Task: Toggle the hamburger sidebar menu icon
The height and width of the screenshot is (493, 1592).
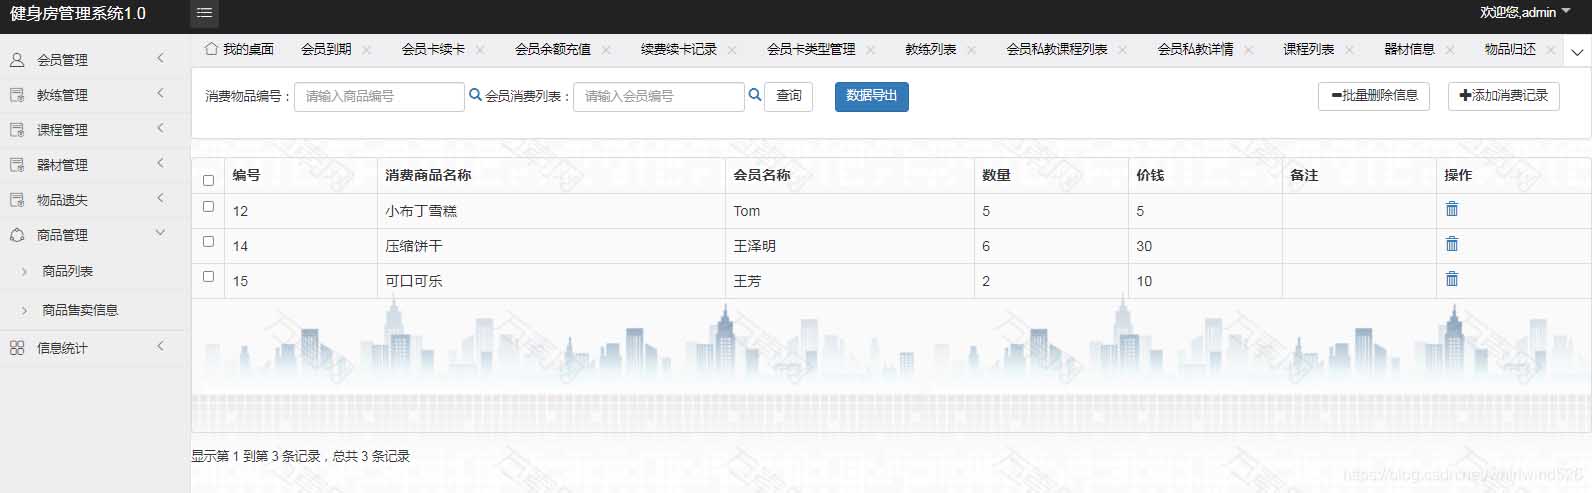Action: 204,13
